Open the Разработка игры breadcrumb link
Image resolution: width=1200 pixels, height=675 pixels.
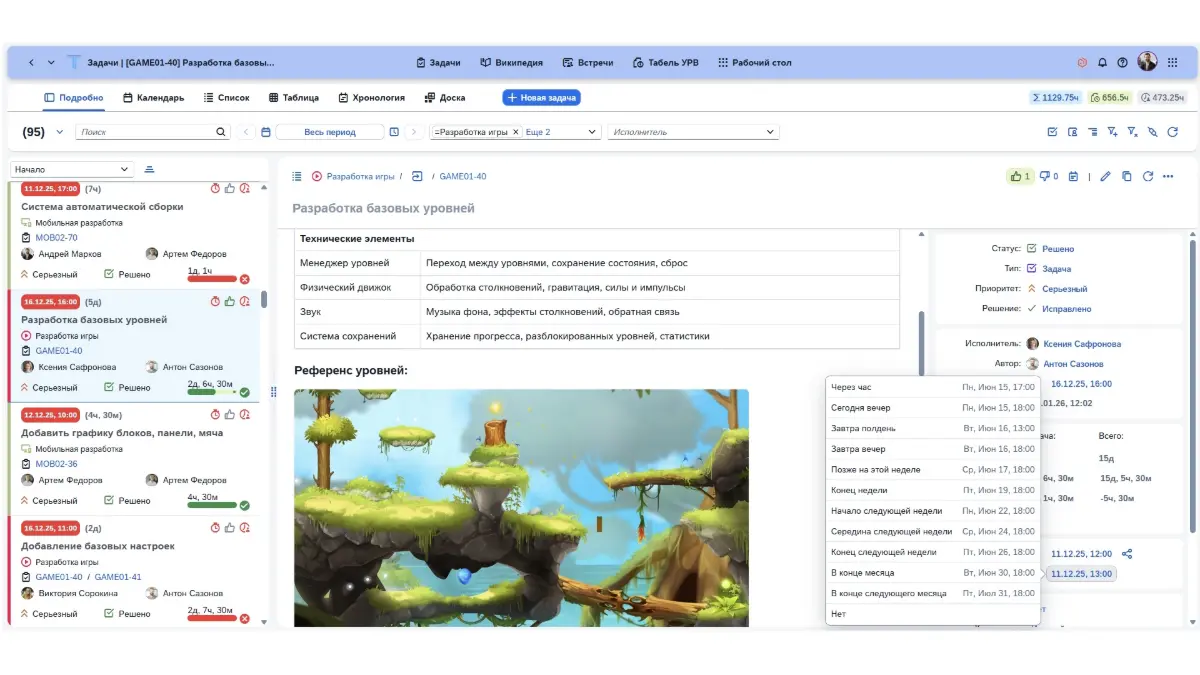tap(360, 176)
